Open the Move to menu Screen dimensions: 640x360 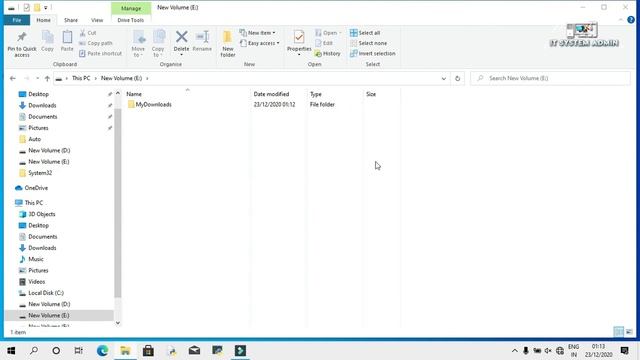click(138, 44)
